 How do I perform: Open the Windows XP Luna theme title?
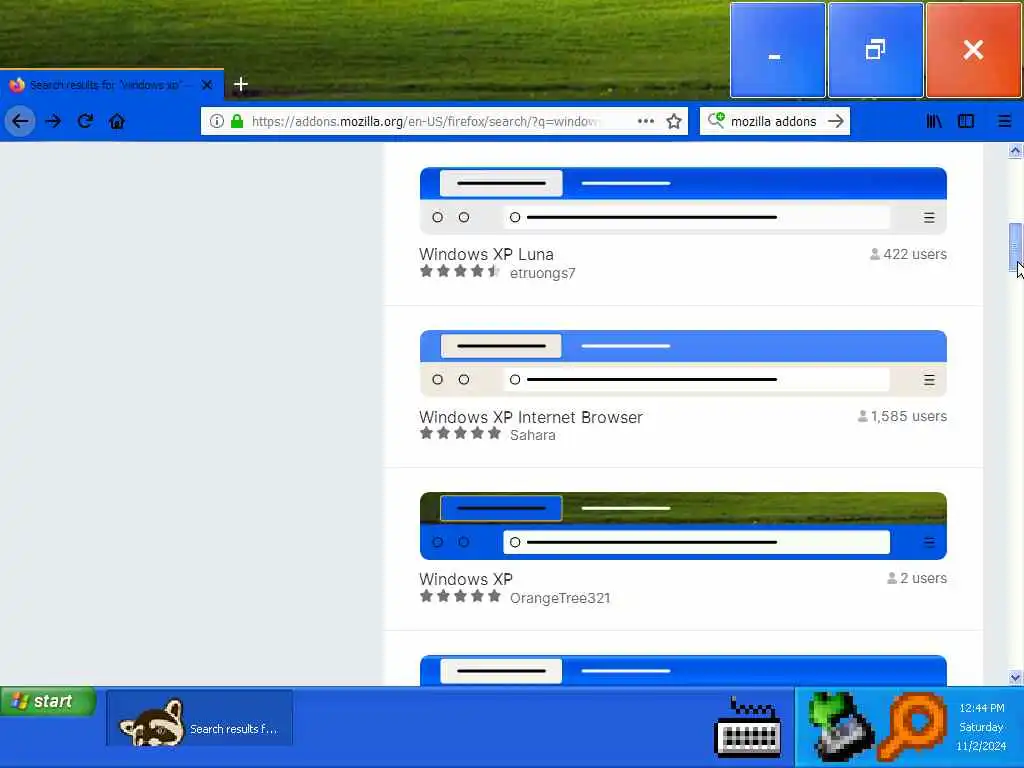[x=486, y=254]
